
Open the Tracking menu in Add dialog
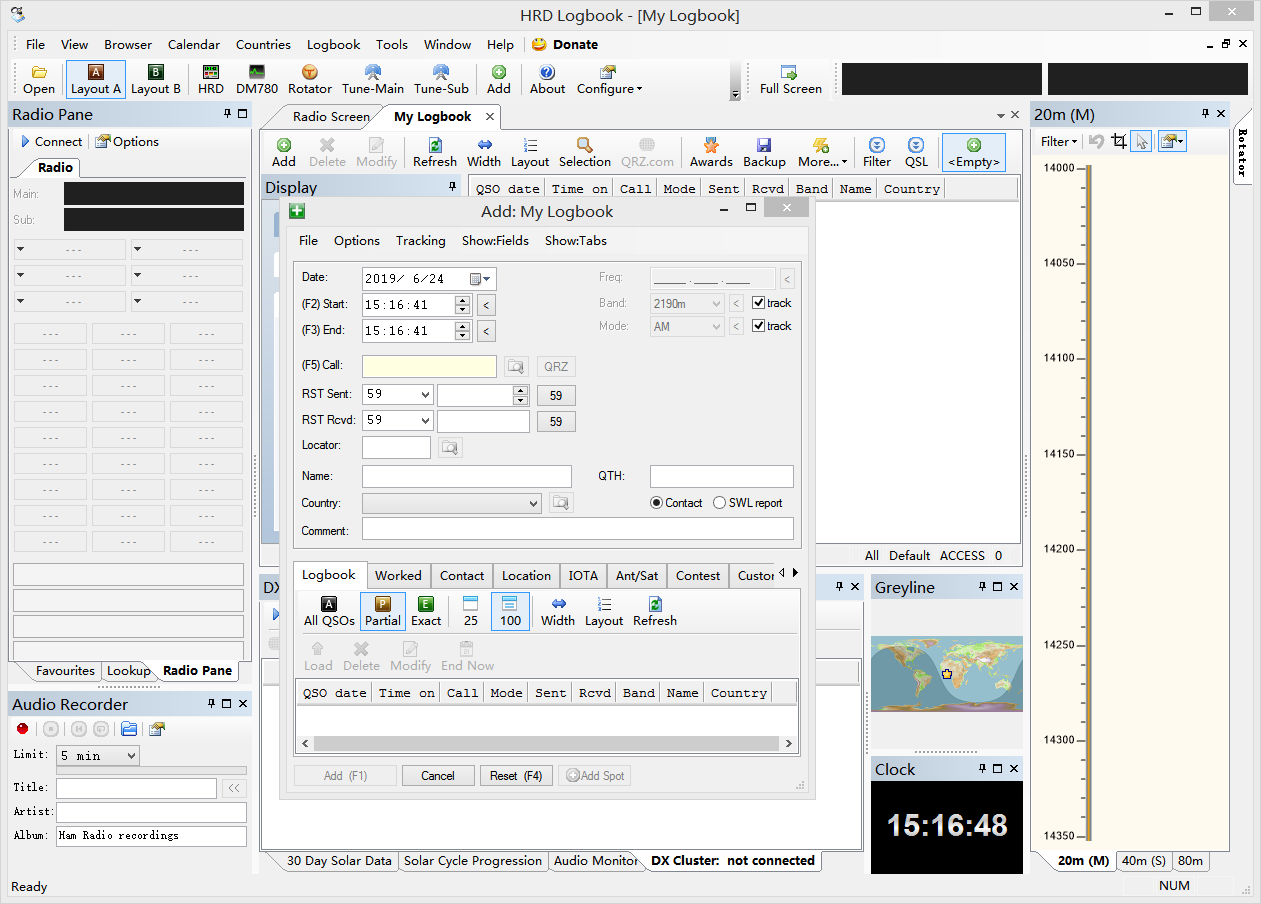(420, 241)
